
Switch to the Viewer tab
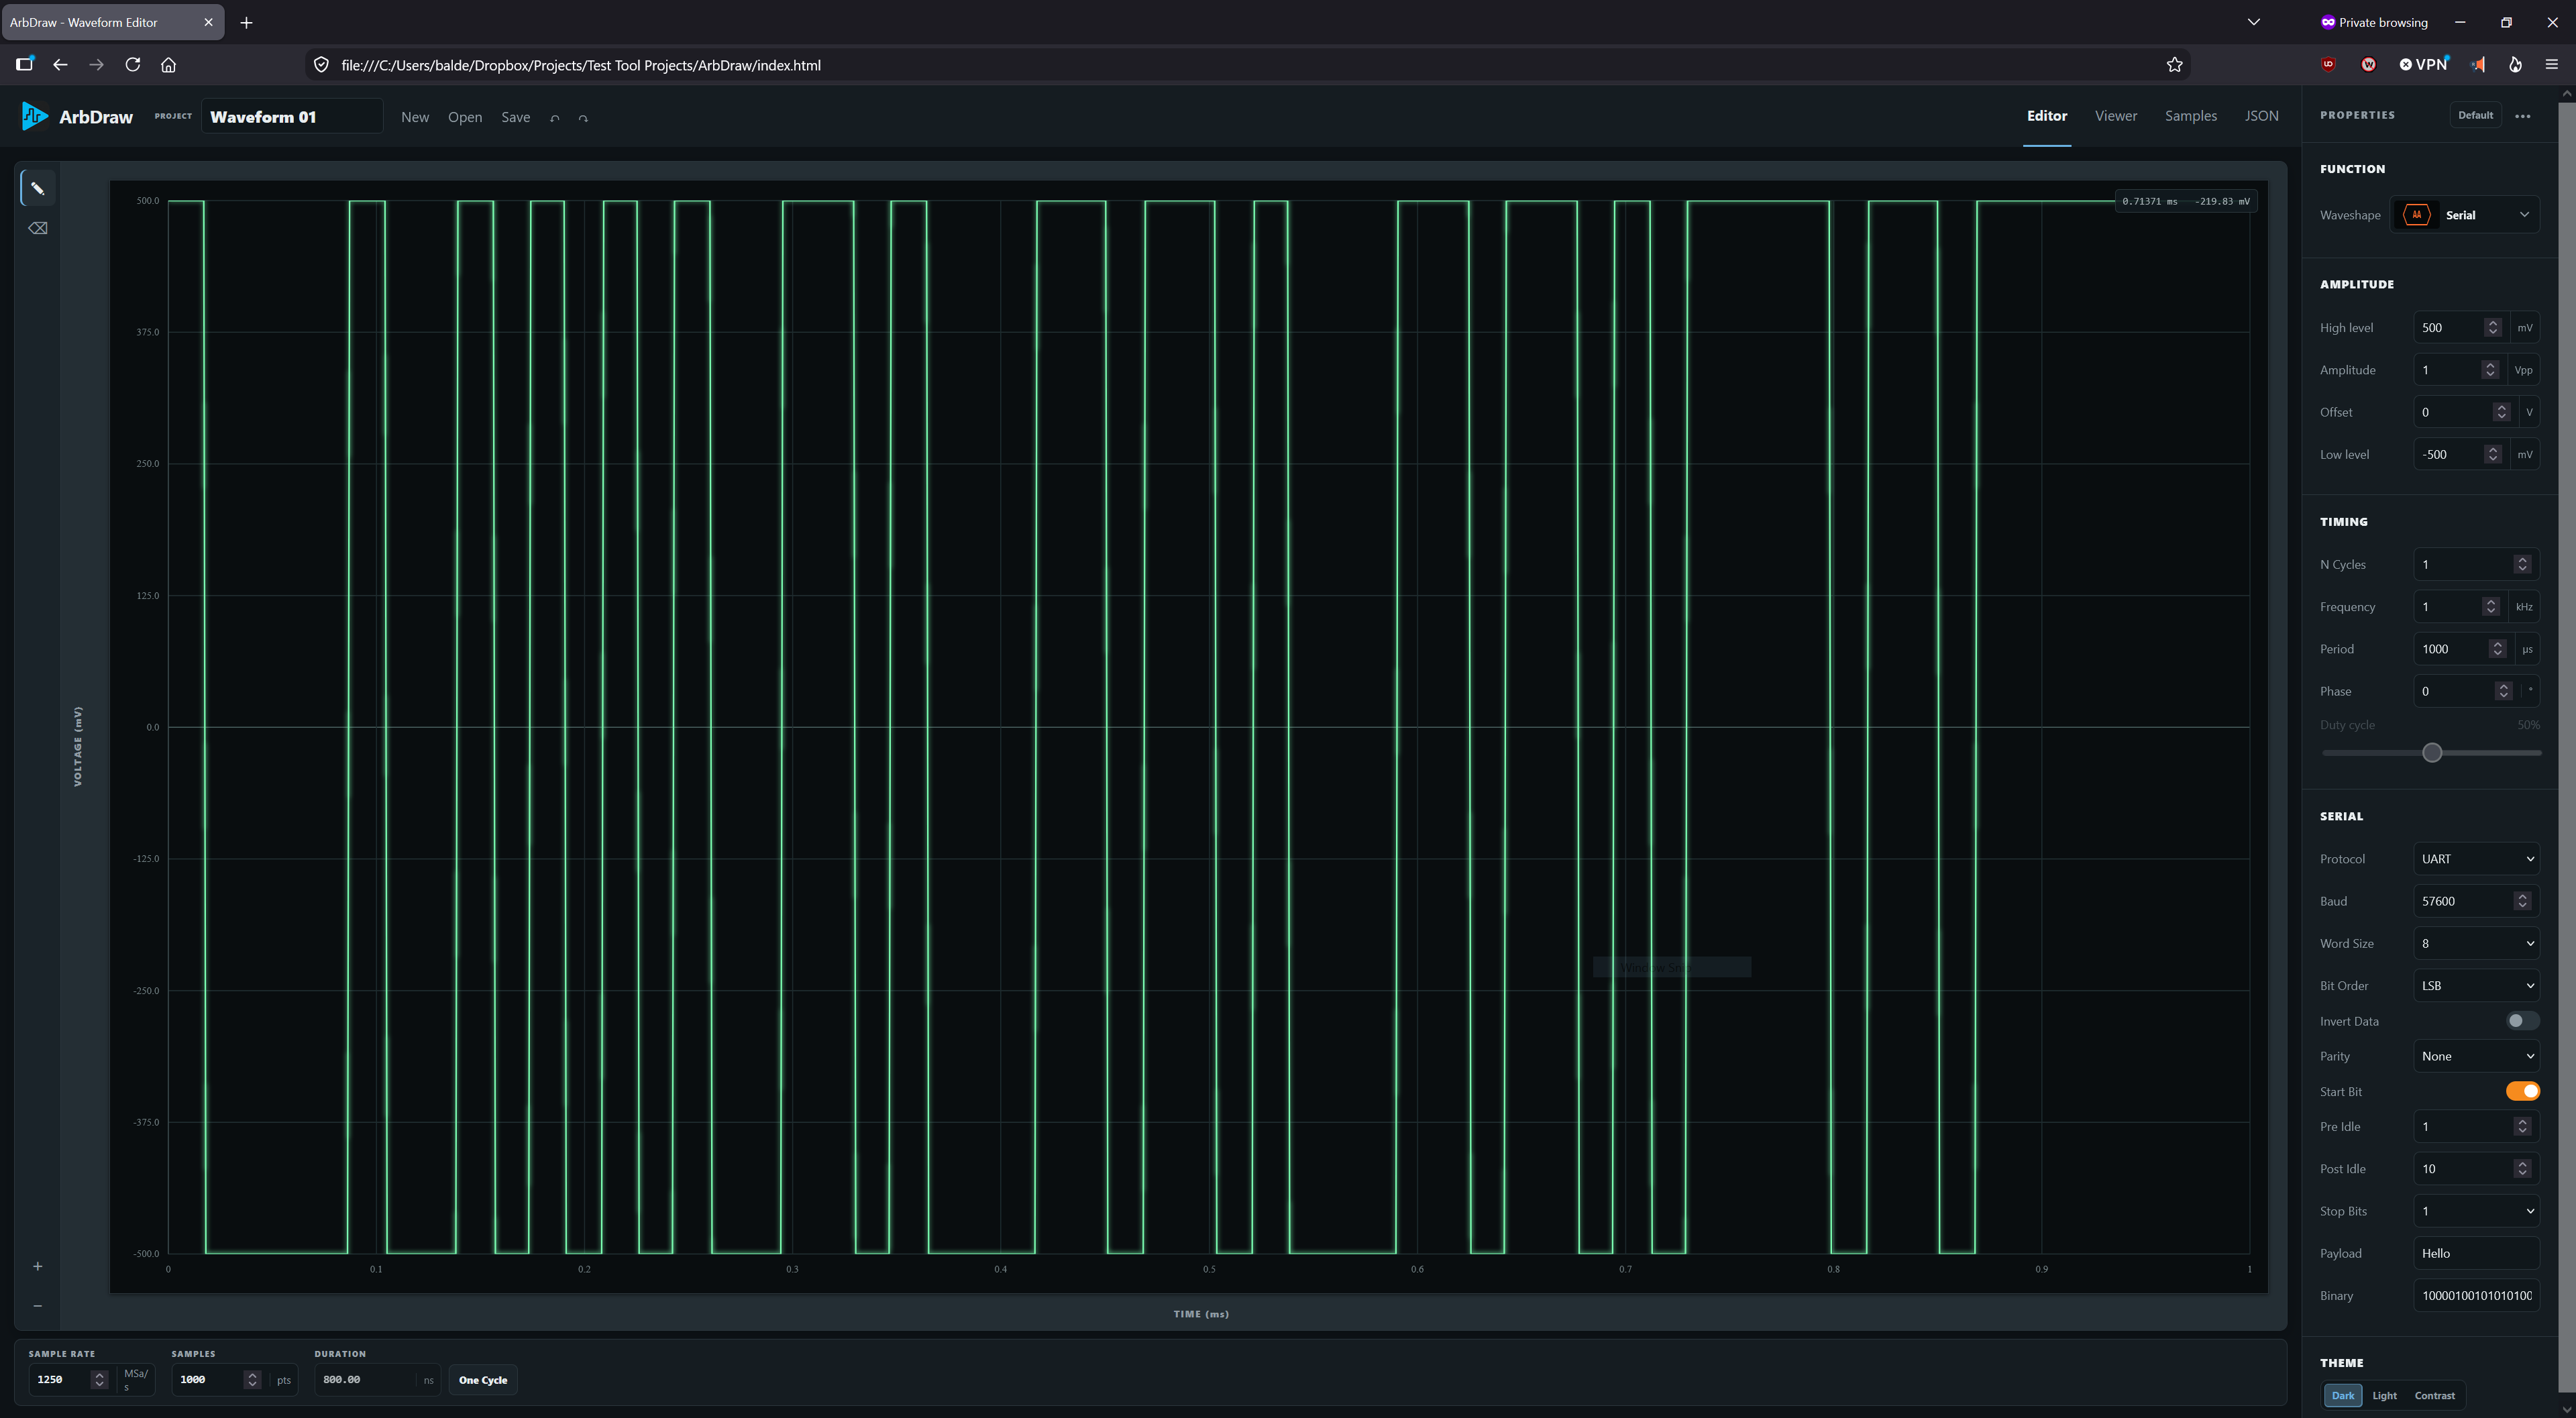click(2116, 116)
